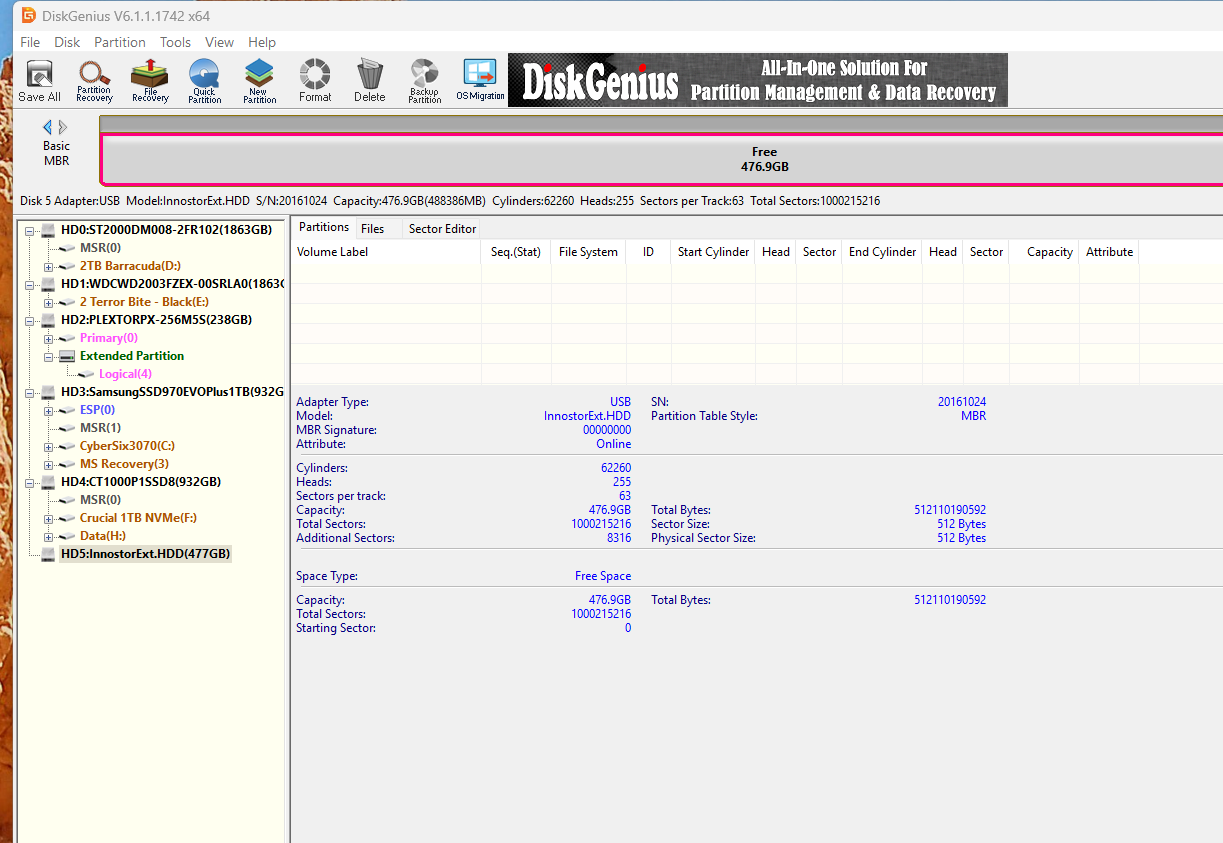
Task: Click the Delete trash can icon
Action: pyautogui.click(x=370, y=80)
